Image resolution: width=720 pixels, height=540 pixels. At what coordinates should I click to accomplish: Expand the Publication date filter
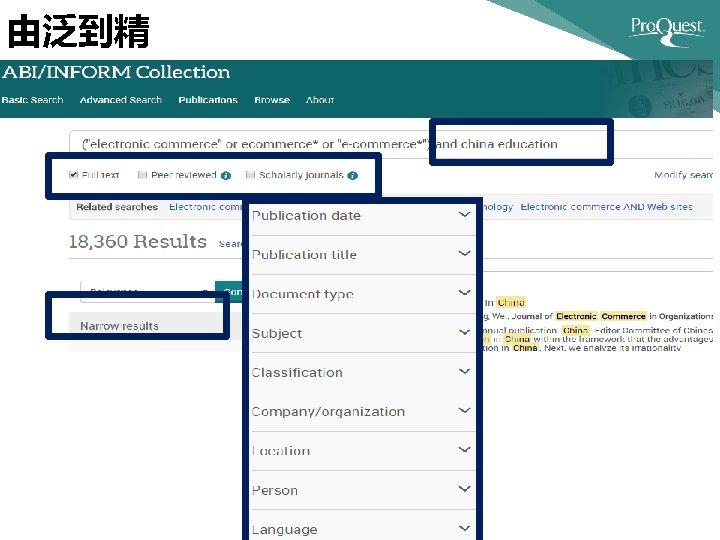(362, 215)
